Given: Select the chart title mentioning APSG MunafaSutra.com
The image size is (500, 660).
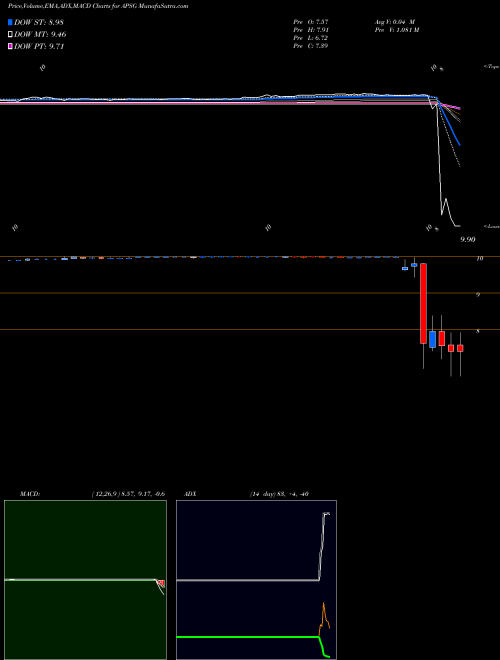Looking at the screenshot, I should [98, 6].
